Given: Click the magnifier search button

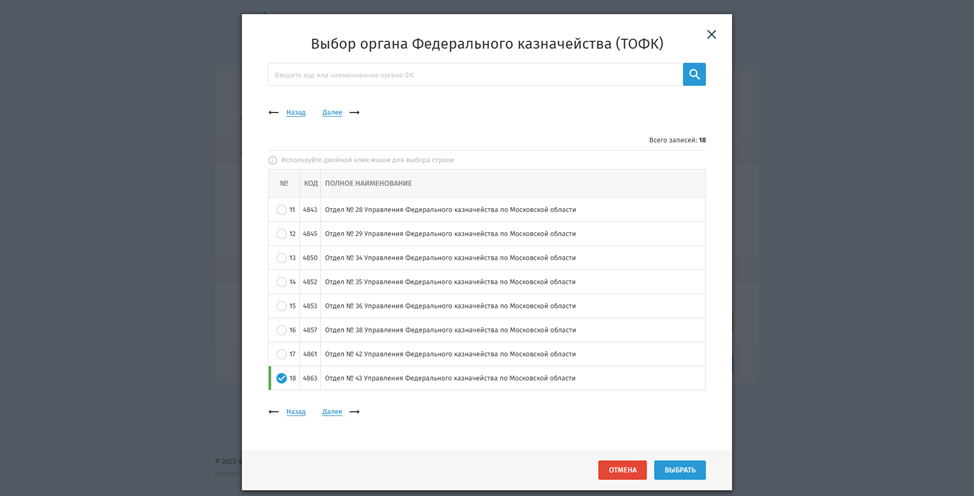Looking at the screenshot, I should tap(694, 74).
